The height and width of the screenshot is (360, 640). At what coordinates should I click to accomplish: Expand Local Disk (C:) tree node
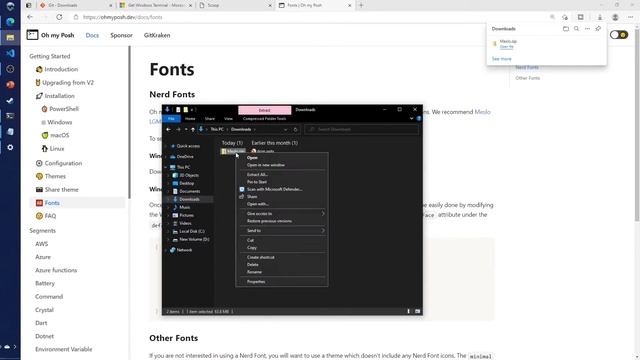(169, 231)
